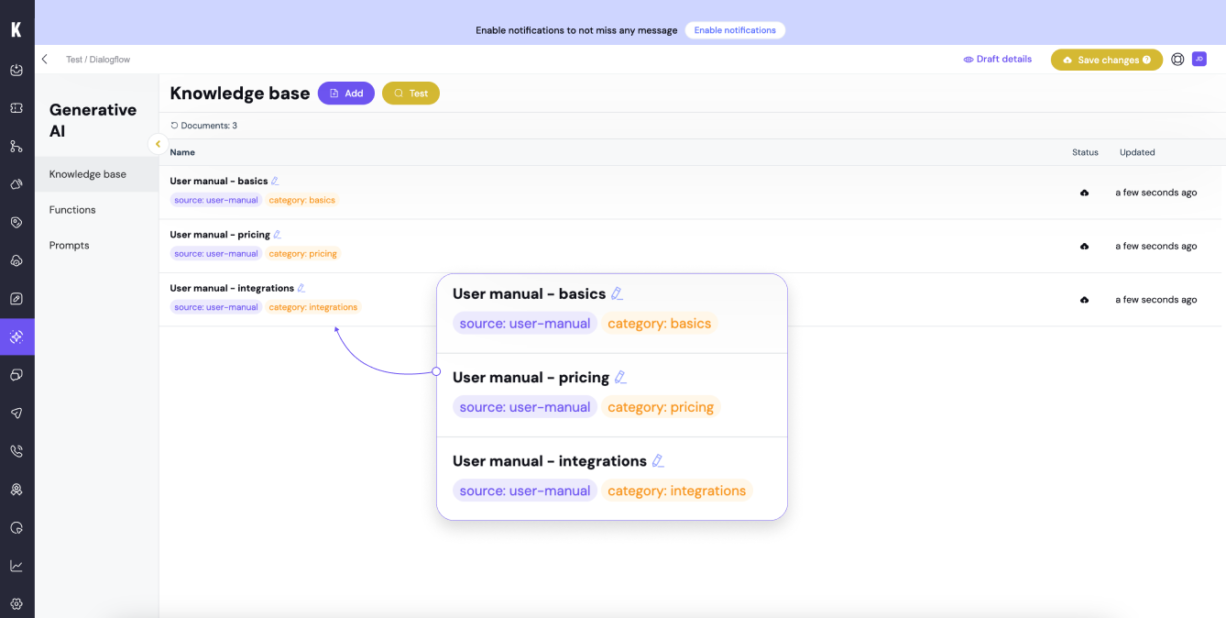This screenshot has width=1226, height=618.
Task: Click the Save changes button
Action: click(1106, 60)
